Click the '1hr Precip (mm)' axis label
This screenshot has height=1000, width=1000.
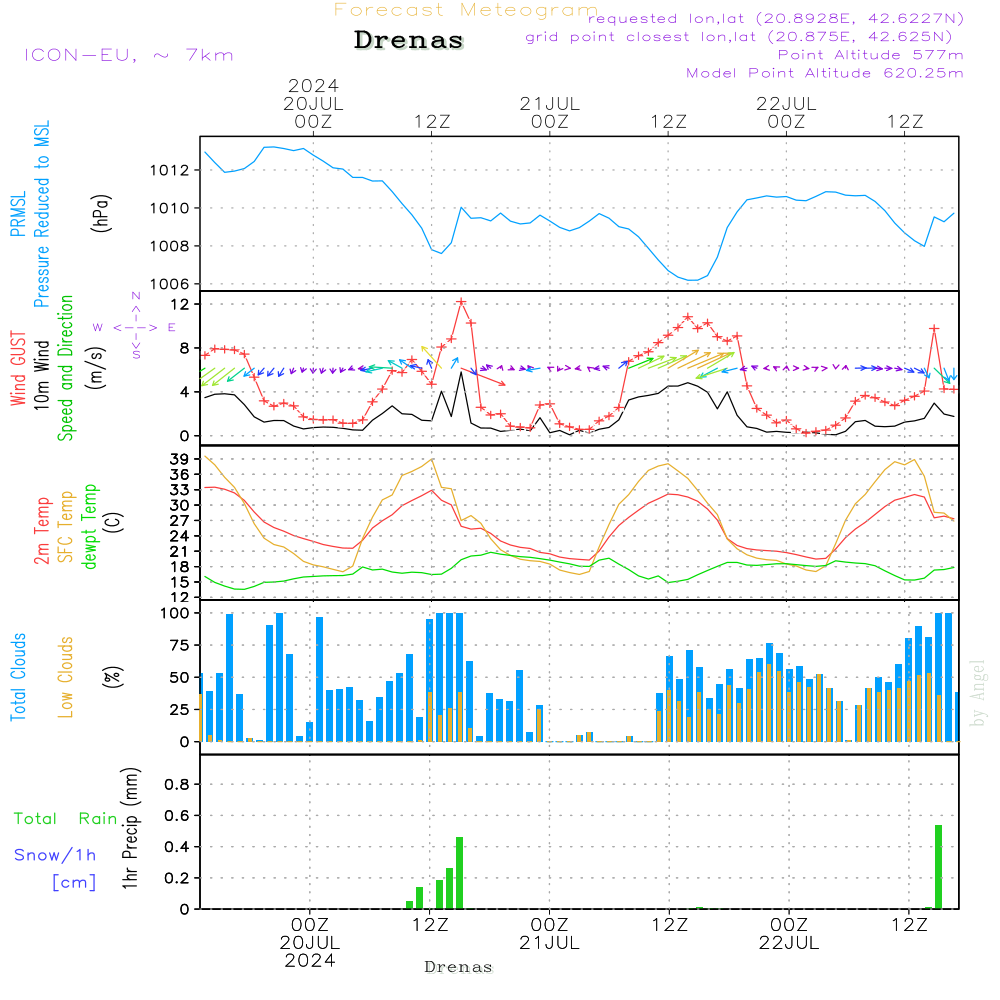[x=130, y=828]
